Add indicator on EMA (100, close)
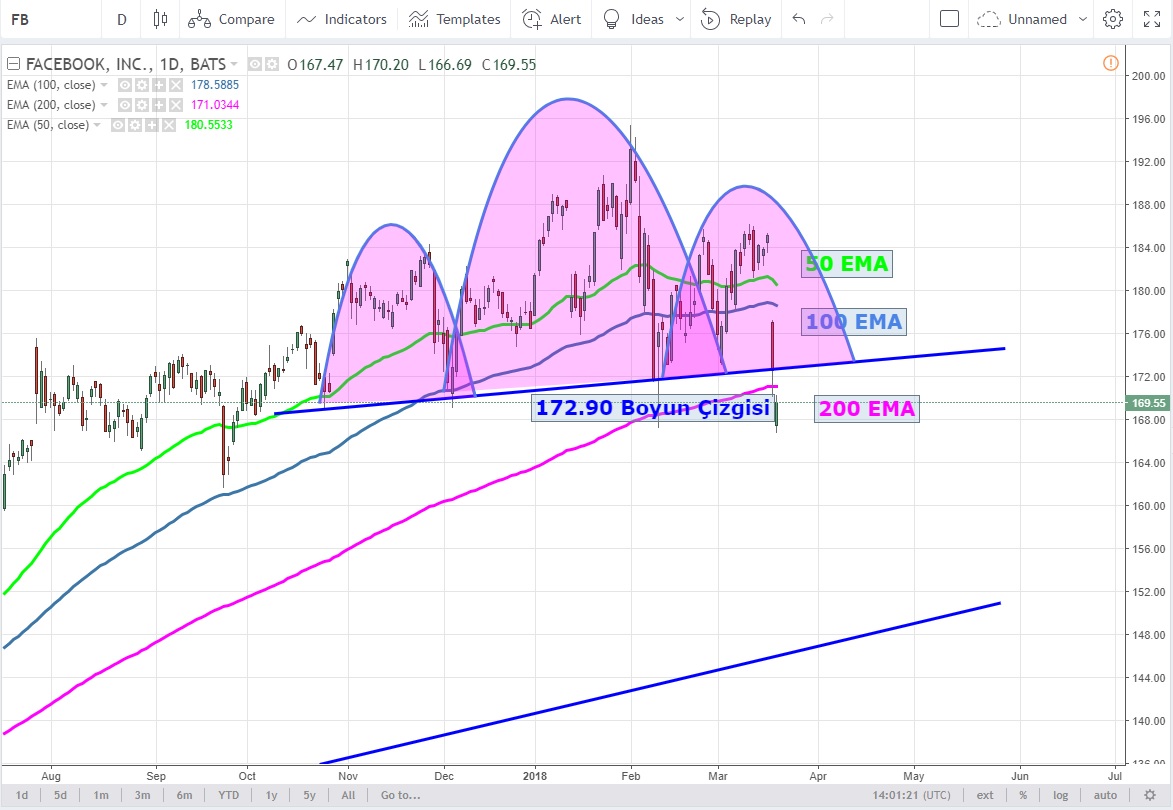Viewport: 1173px width, 810px height. click(x=159, y=85)
